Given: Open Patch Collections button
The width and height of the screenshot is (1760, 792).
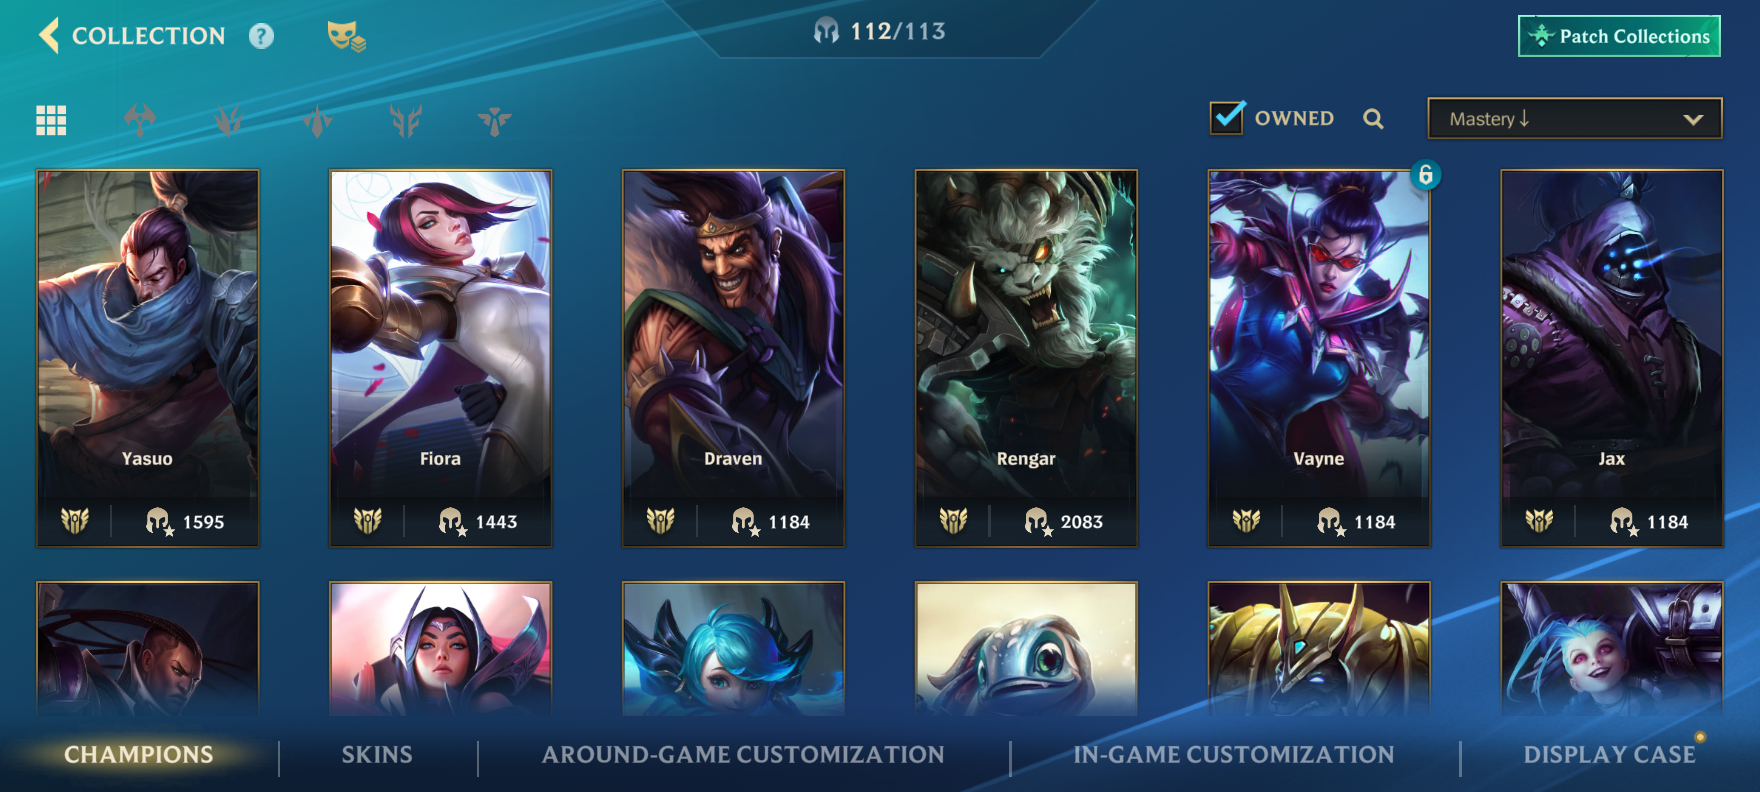Looking at the screenshot, I should click(1619, 36).
